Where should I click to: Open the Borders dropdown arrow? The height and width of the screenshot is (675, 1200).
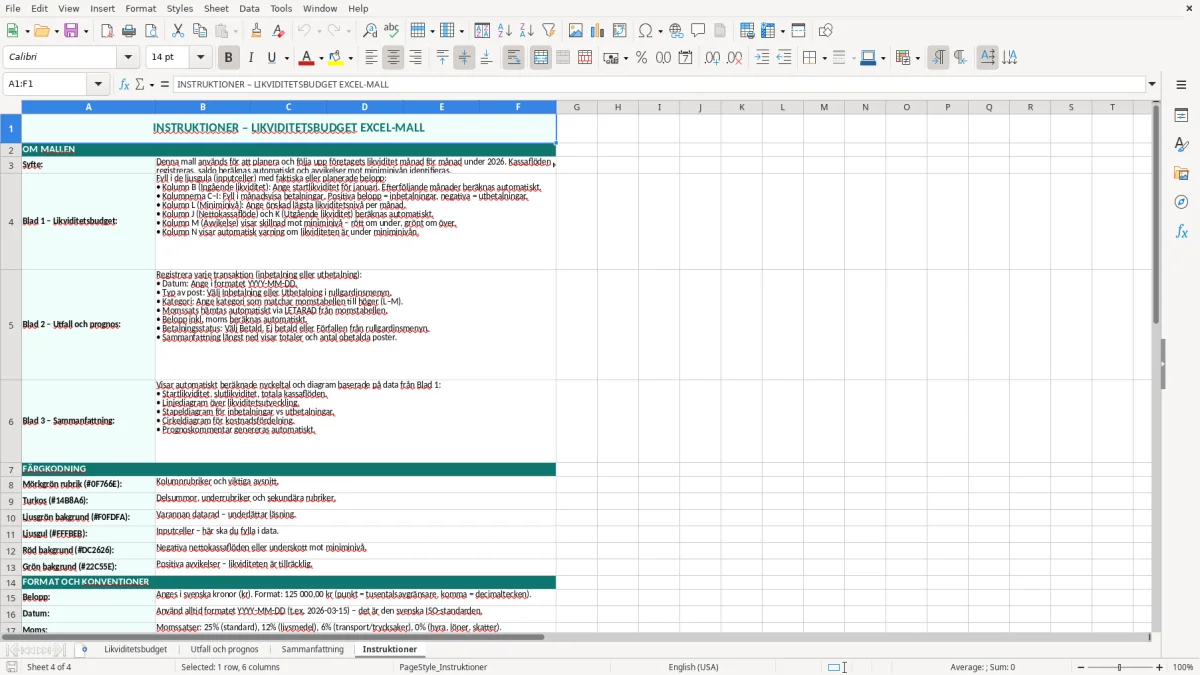click(823, 58)
